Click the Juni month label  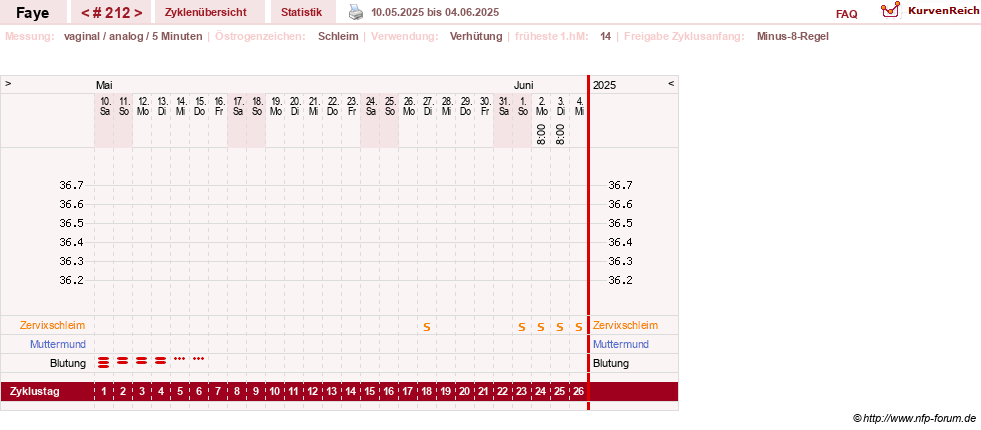(x=524, y=85)
